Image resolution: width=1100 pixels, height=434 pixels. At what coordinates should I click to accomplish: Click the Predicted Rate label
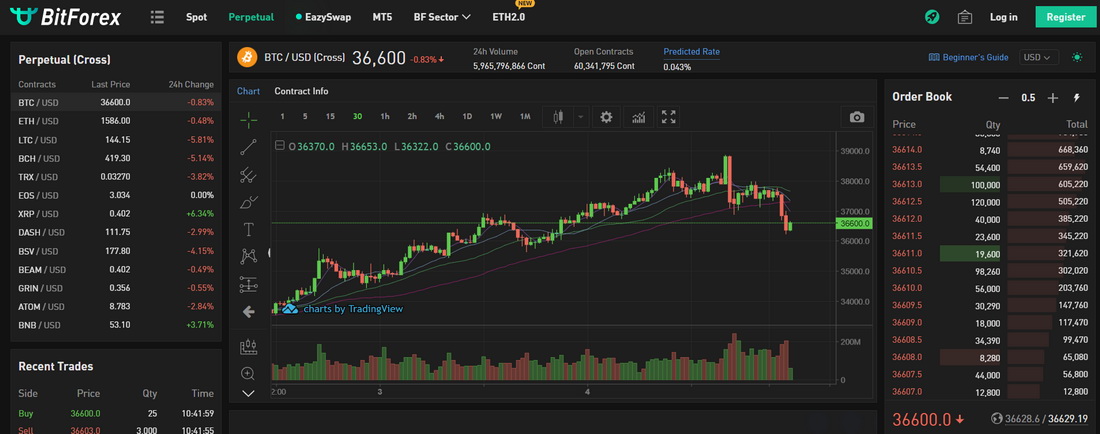[691, 52]
